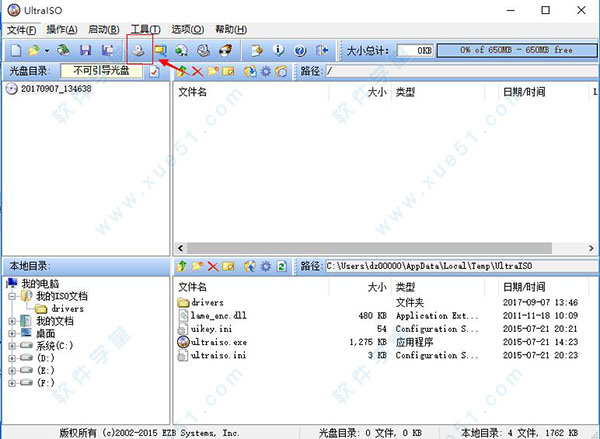600x439 pixels.
Task: Click the Save floppy disk icon
Action: pos(85,49)
